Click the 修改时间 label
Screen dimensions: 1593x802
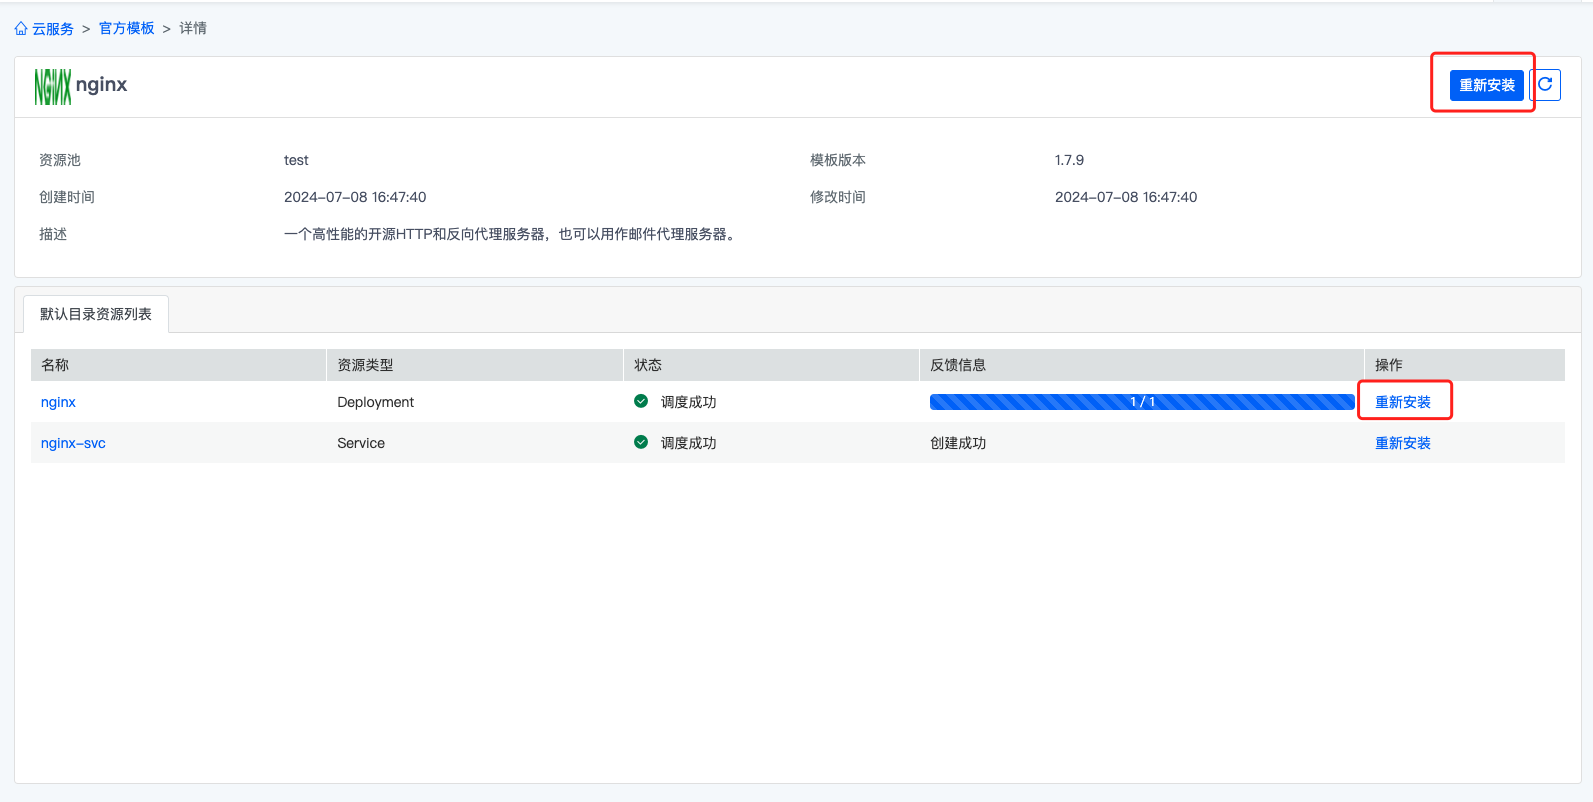(838, 197)
